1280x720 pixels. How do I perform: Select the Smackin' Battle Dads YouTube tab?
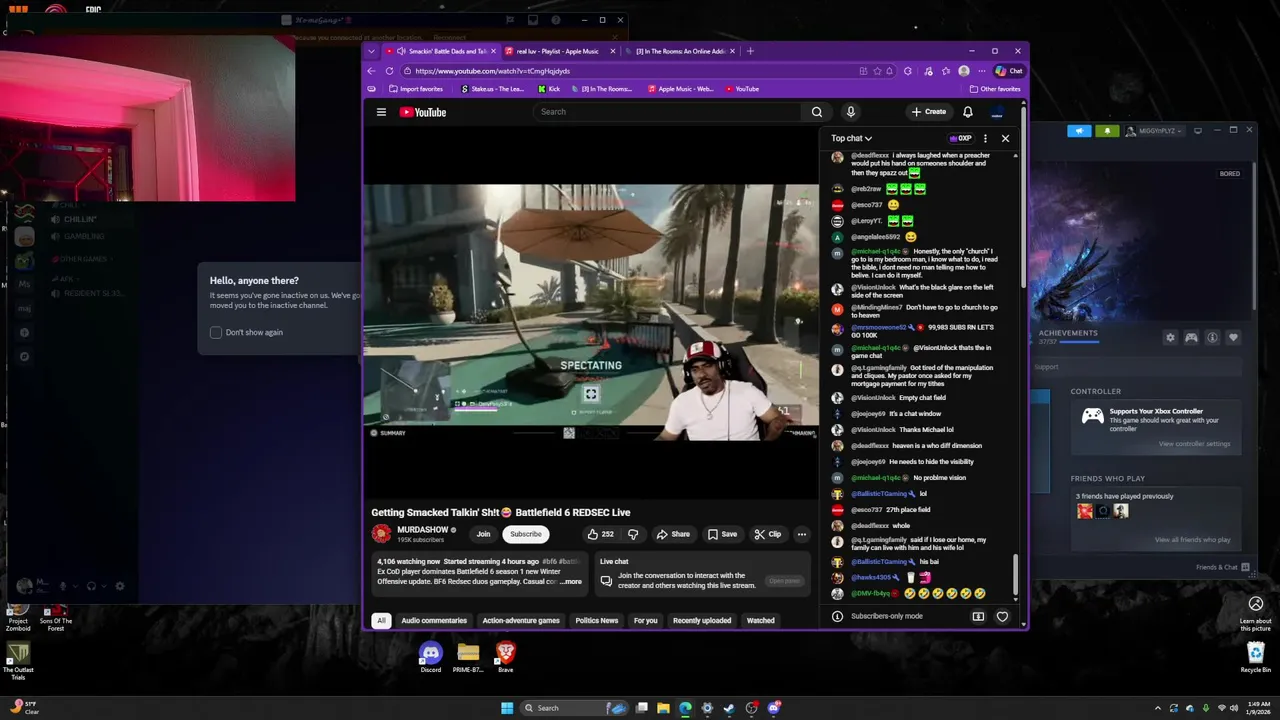tap(441, 51)
